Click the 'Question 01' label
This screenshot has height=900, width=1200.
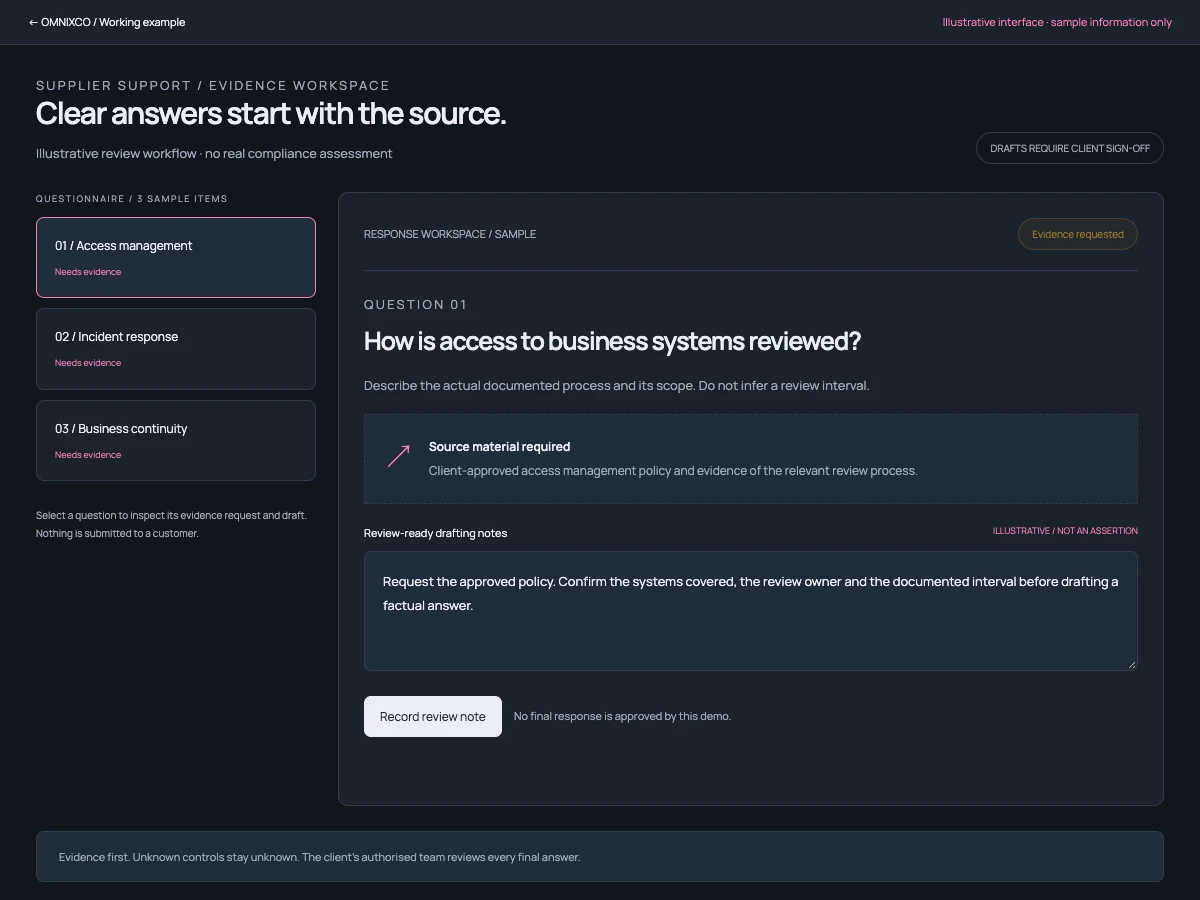click(x=416, y=305)
